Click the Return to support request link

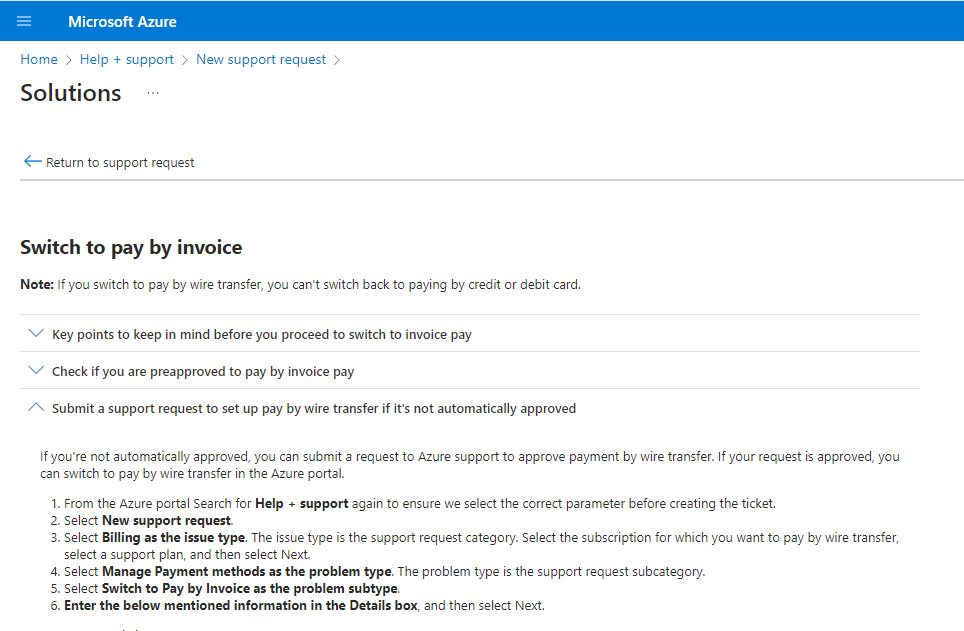pyautogui.click(x=120, y=161)
